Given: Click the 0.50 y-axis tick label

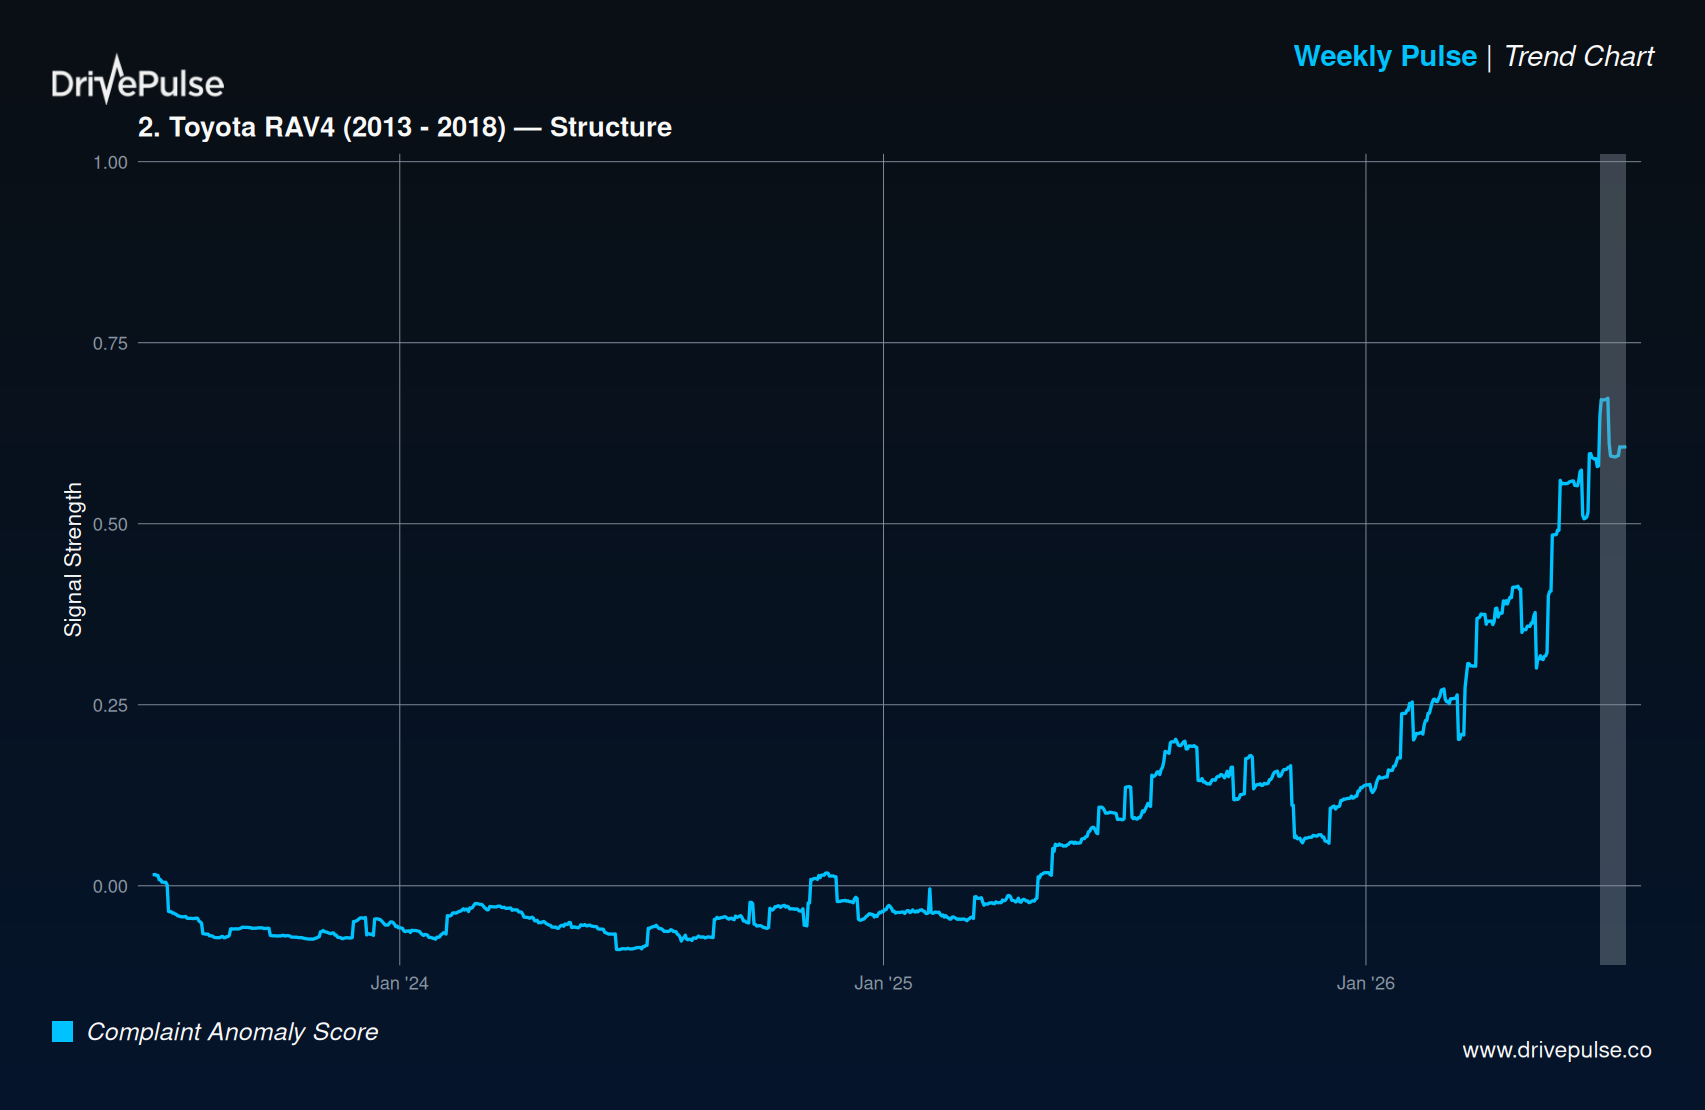Looking at the screenshot, I should [110, 524].
